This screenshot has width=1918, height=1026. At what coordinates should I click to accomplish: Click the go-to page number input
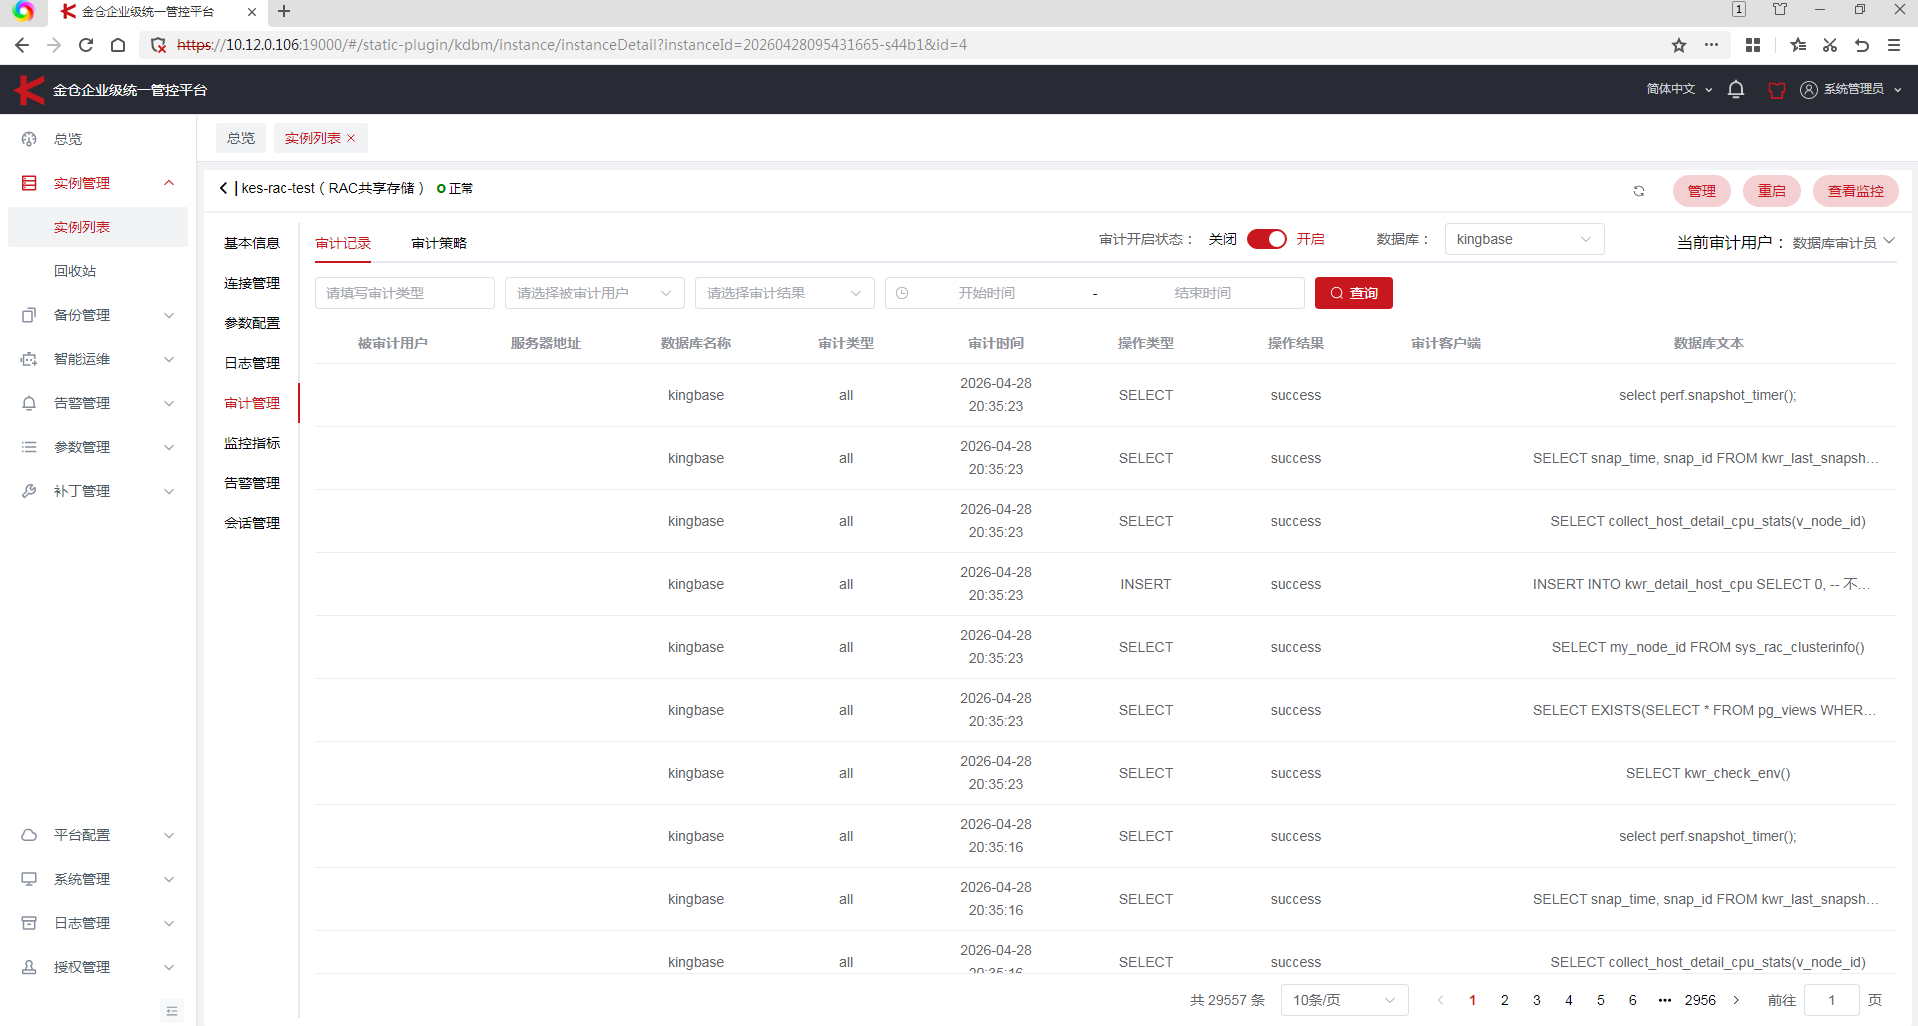click(x=1831, y=1000)
